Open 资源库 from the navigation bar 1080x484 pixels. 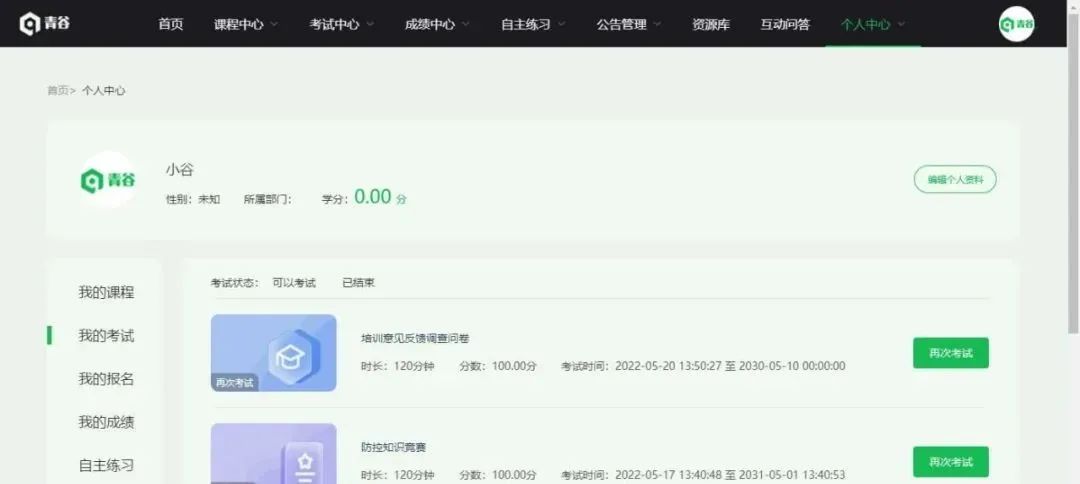709,24
